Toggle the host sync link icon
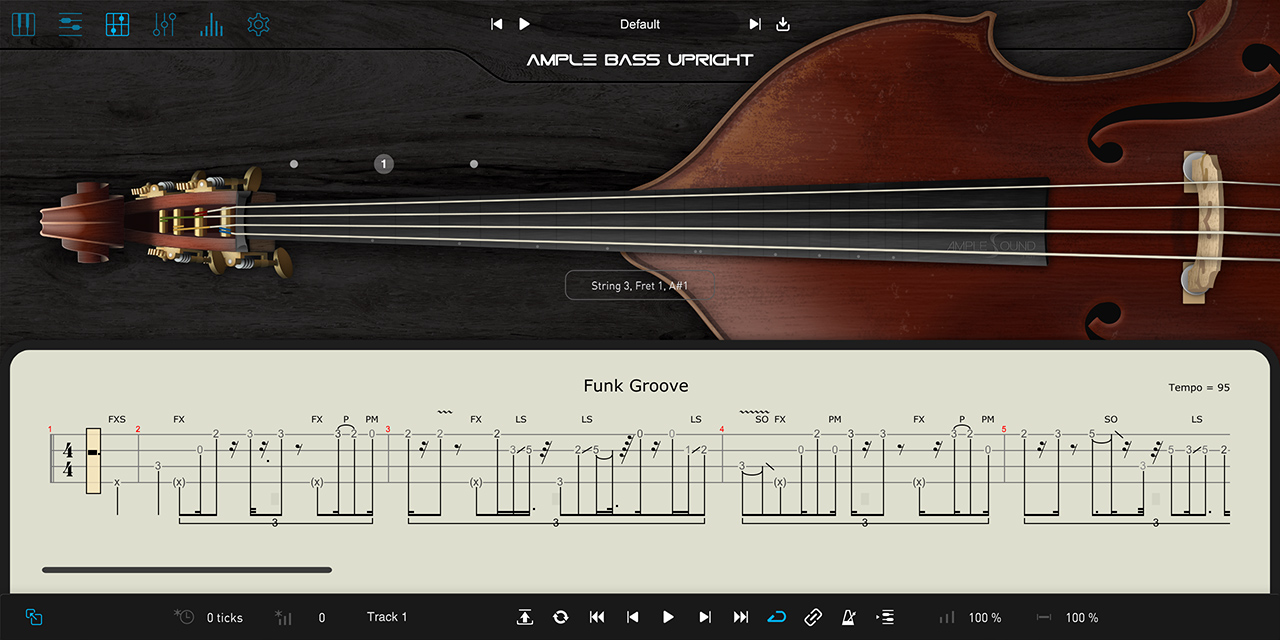1280x640 pixels. (813, 617)
